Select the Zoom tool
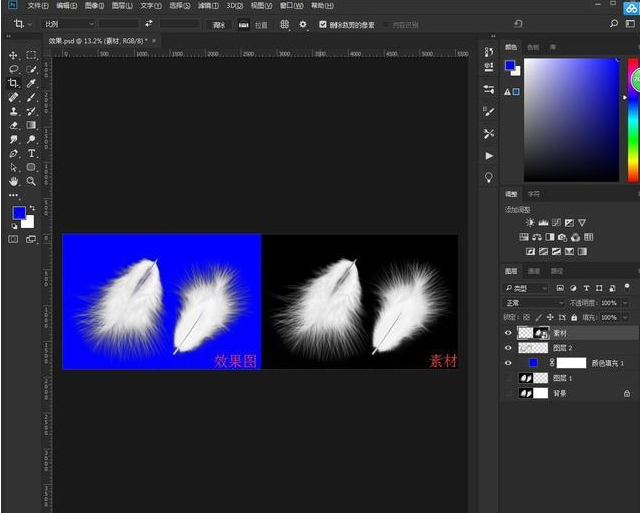The image size is (640, 513). (x=32, y=182)
